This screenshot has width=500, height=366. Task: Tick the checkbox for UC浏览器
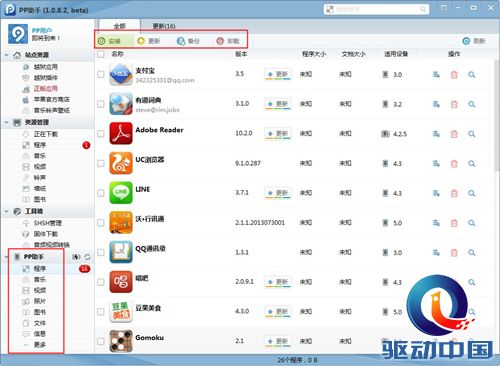pyautogui.click(x=101, y=163)
